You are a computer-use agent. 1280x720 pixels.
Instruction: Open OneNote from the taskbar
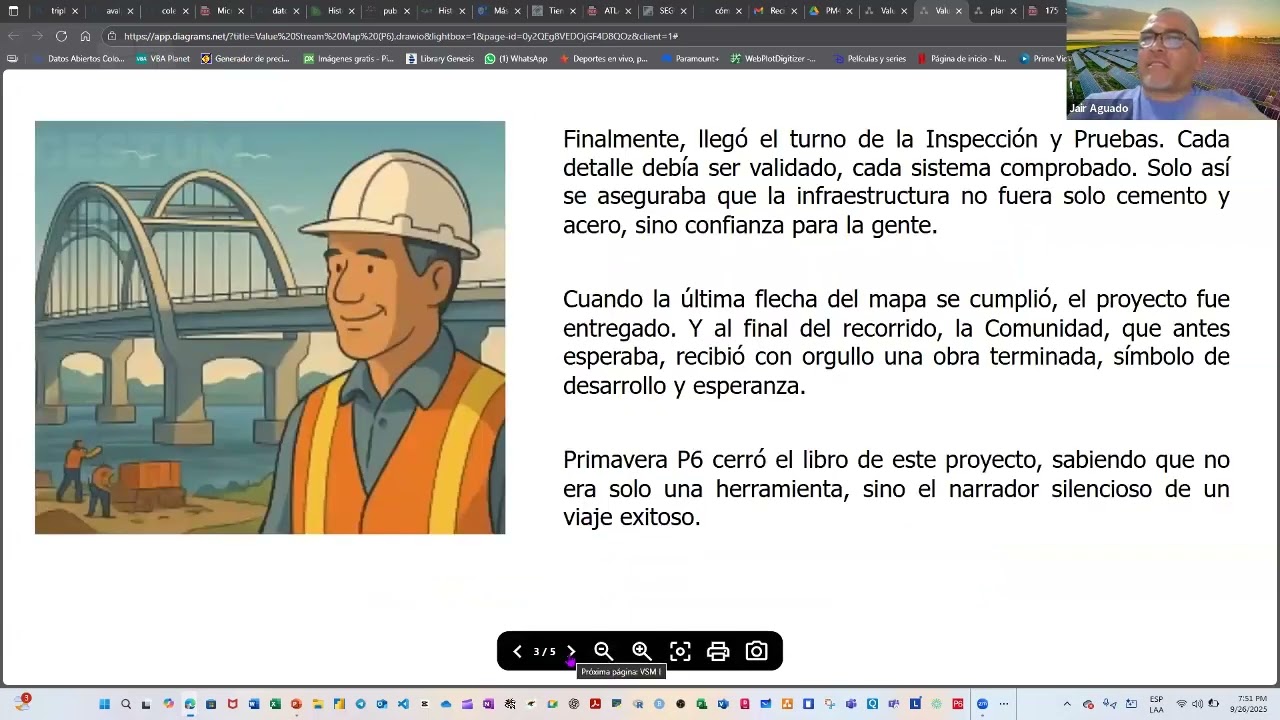tap(488, 704)
